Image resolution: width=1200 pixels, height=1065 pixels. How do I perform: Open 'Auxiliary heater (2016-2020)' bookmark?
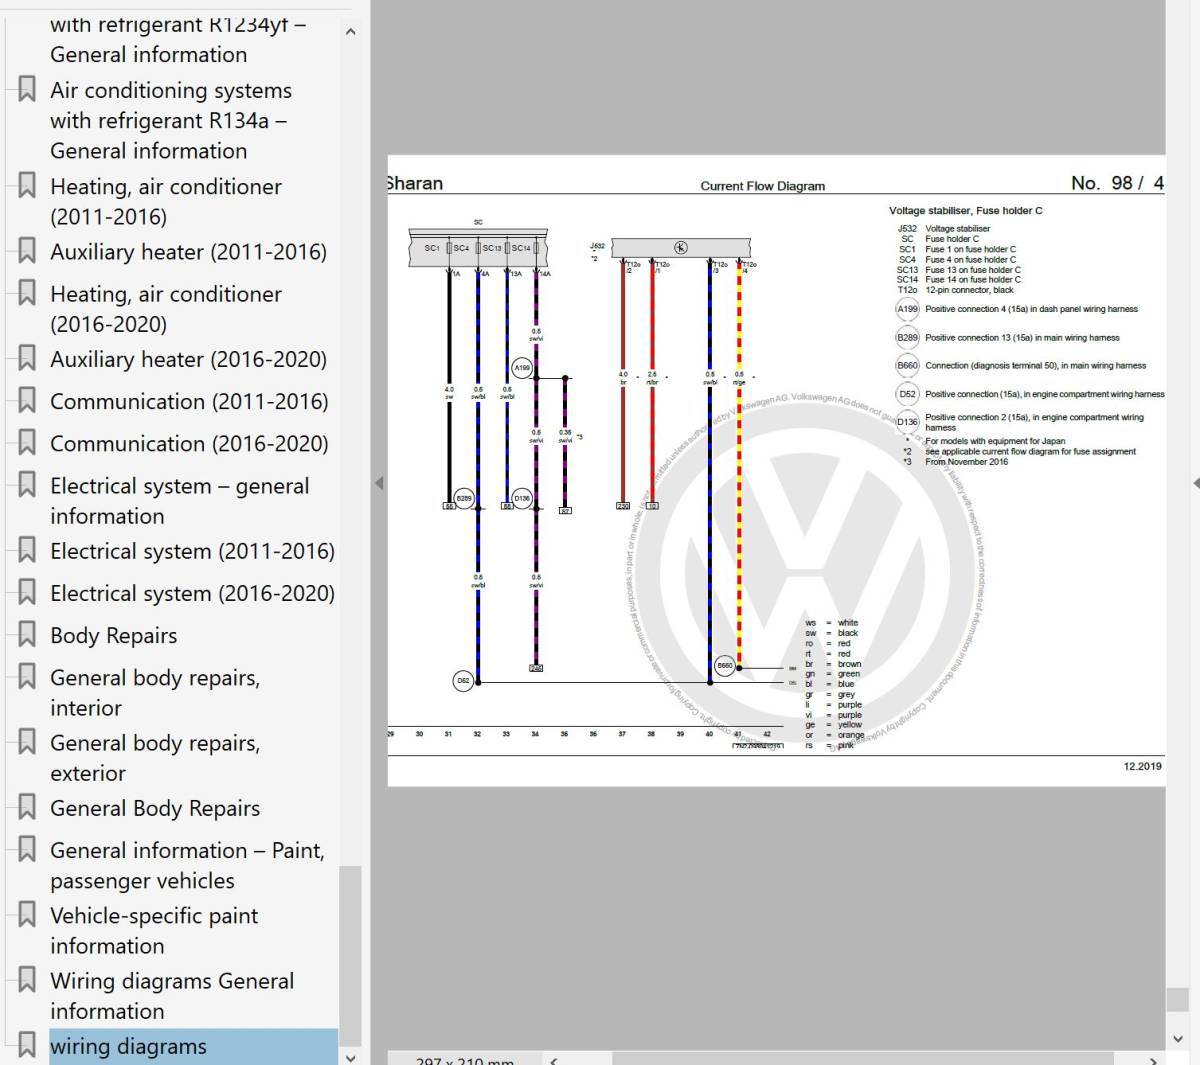point(188,359)
